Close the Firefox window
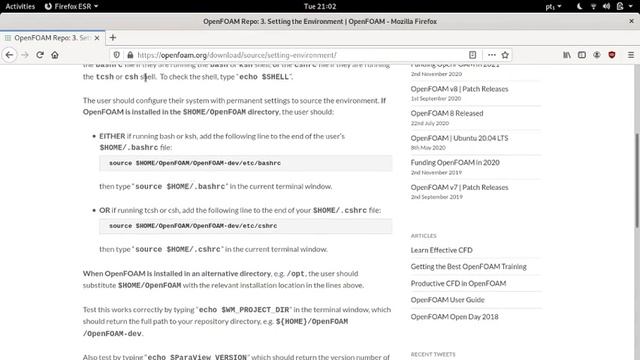Viewport: 640px width, 360px height. [631, 21]
